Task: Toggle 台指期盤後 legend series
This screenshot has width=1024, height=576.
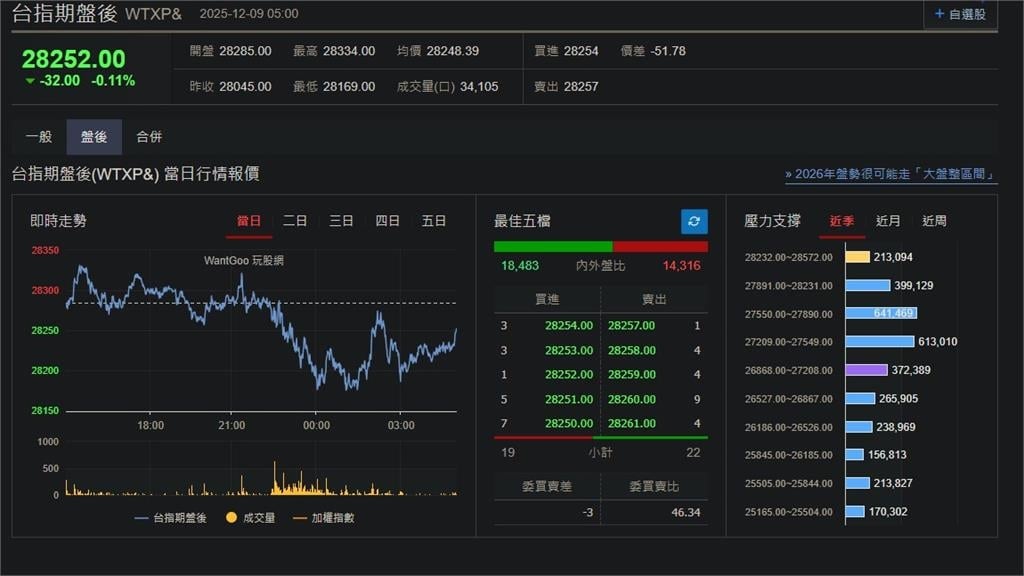Action: point(170,518)
